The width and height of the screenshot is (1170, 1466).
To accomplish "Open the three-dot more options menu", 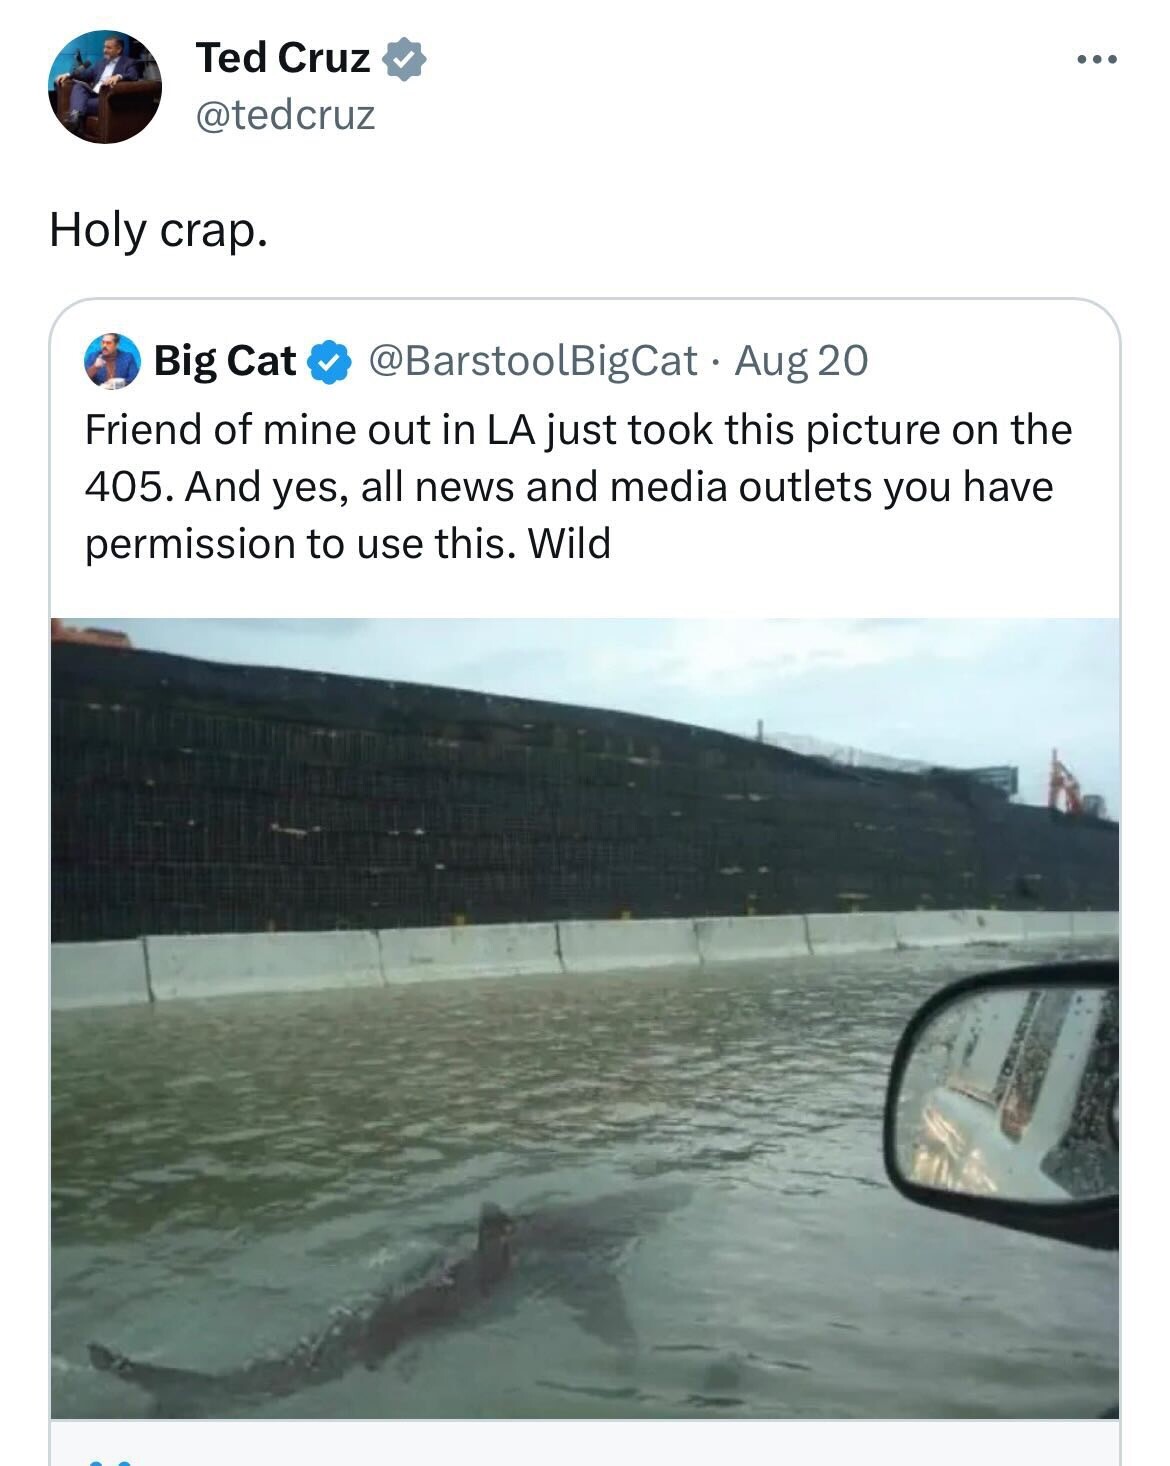I will [1097, 60].
